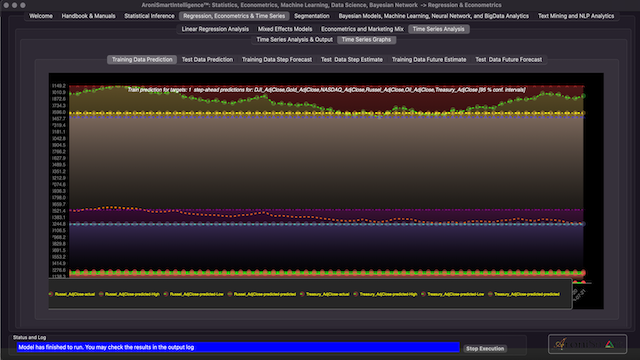The height and width of the screenshot is (360, 640).
Task: Click the status log message field
Action: 238,347
